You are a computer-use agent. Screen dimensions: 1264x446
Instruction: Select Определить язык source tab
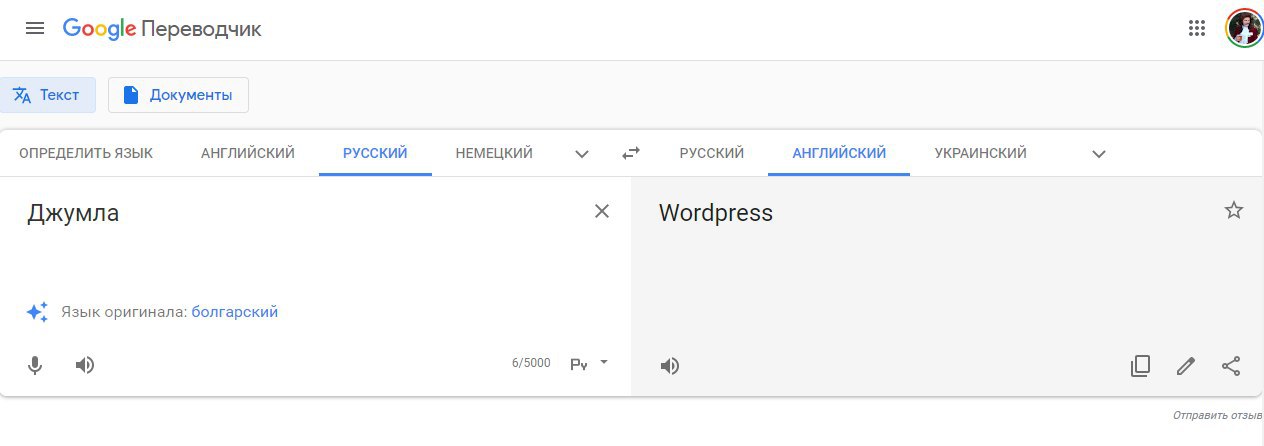click(86, 153)
